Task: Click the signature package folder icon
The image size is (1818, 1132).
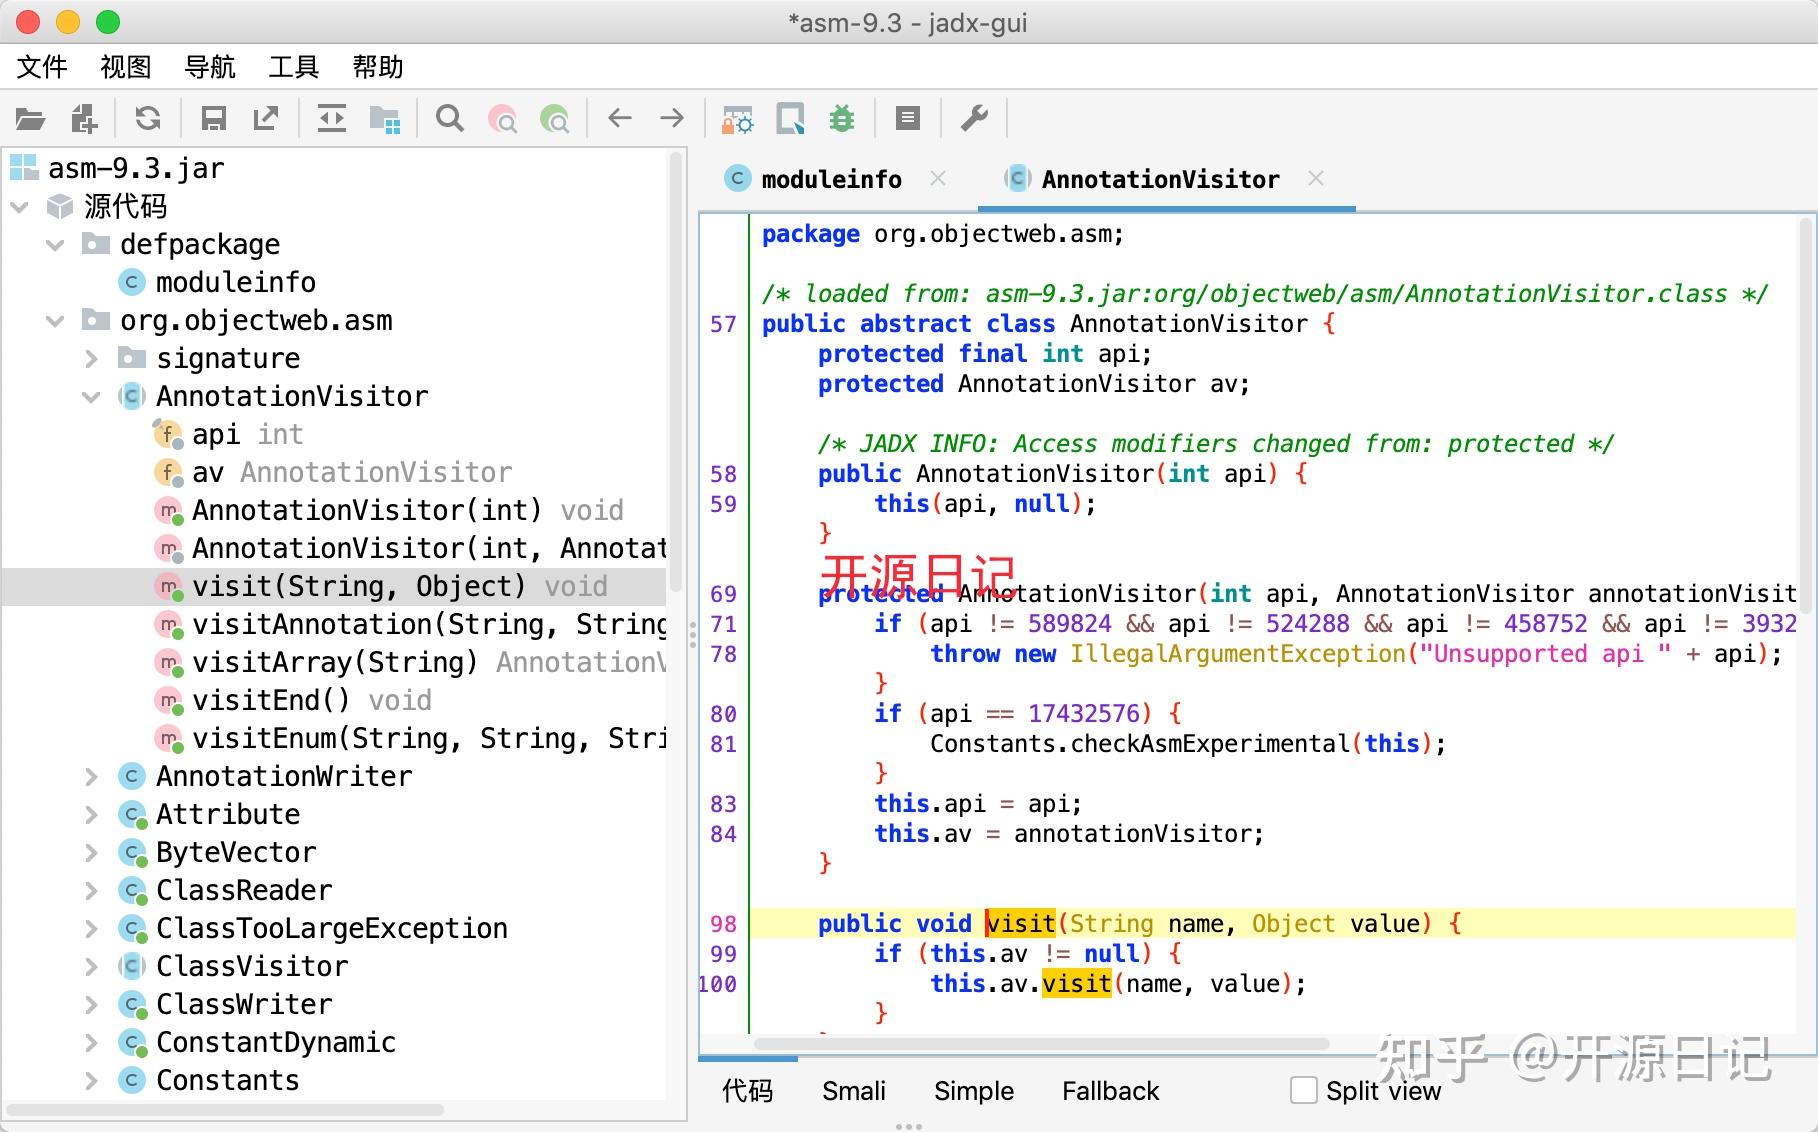Action: 132,357
